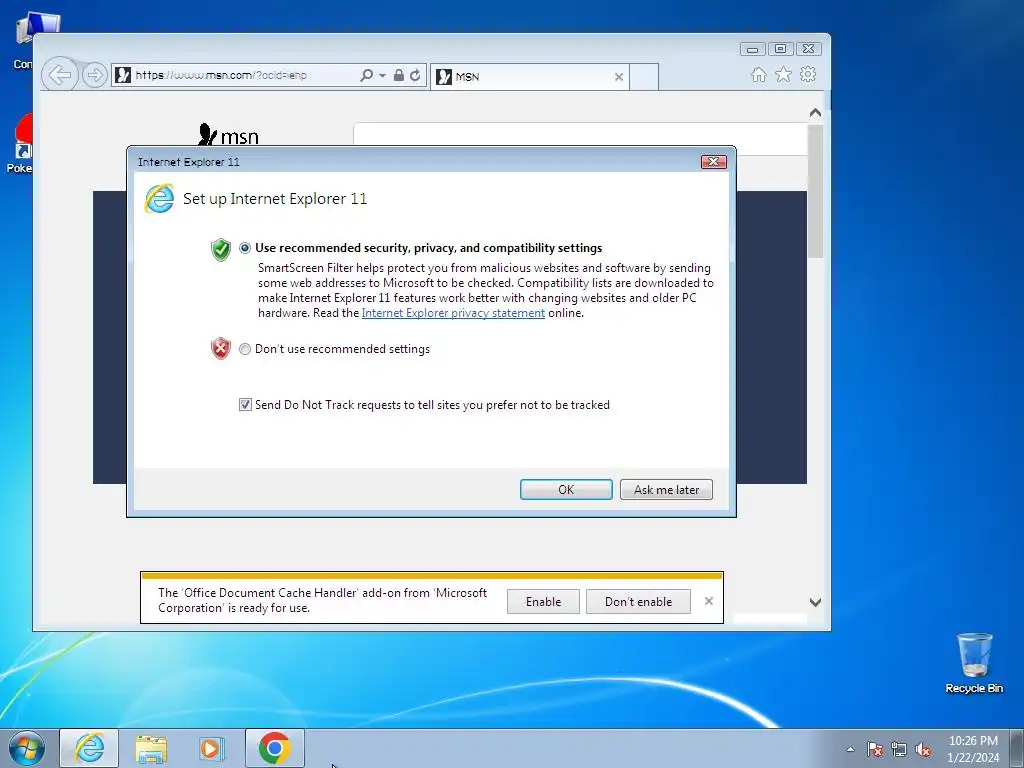This screenshot has height=768, width=1024.
Task: Open Google Chrome from taskbar
Action: tap(275, 748)
